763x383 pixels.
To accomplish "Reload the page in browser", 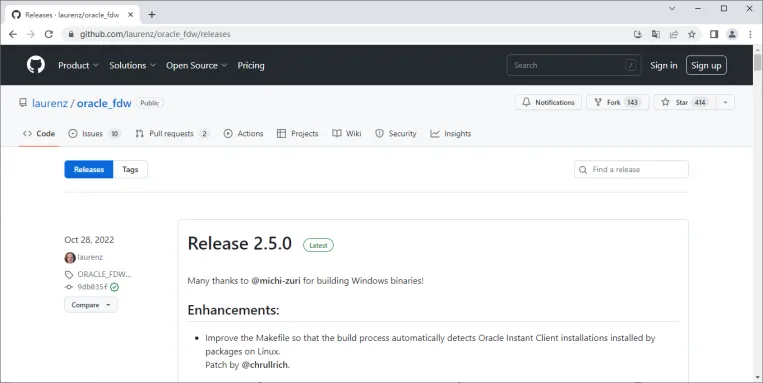I will pyautogui.click(x=49, y=34).
